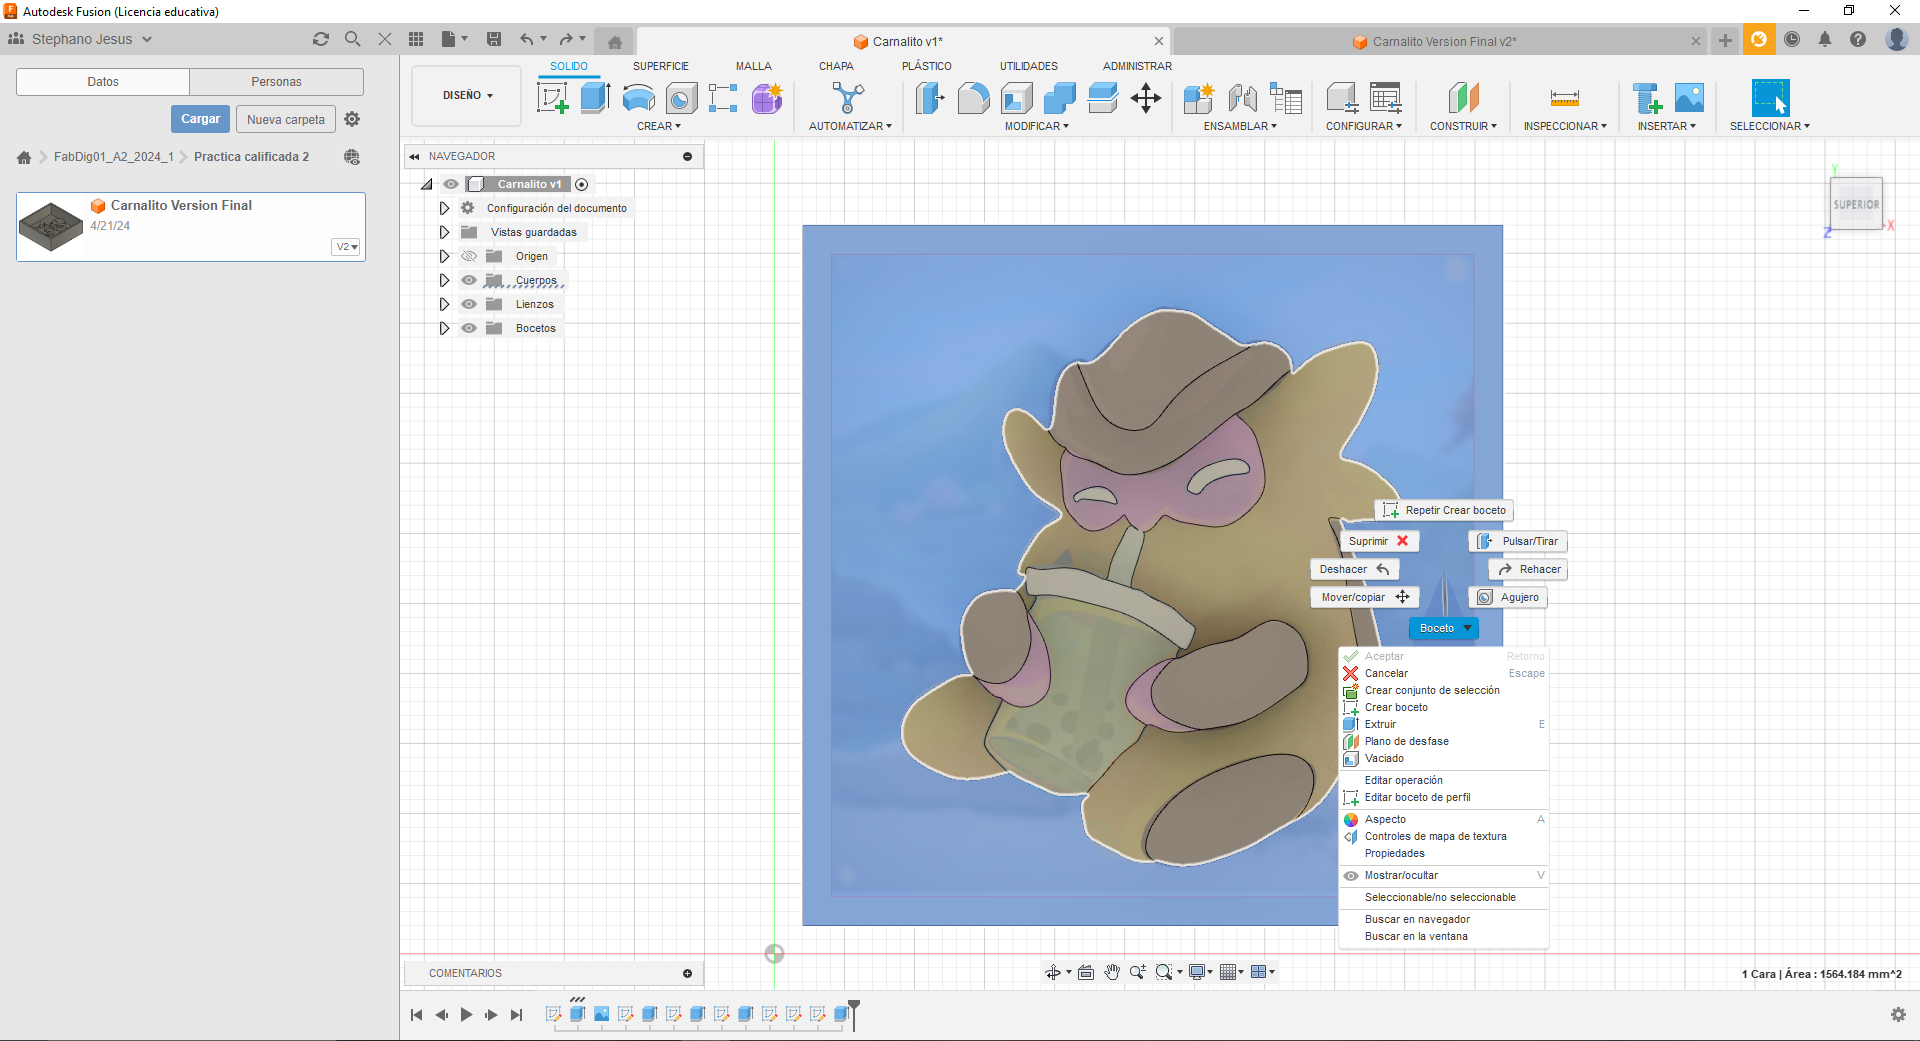Open the Automatizar fork icon
Viewport: 1920px width, 1041px height.
point(848,98)
